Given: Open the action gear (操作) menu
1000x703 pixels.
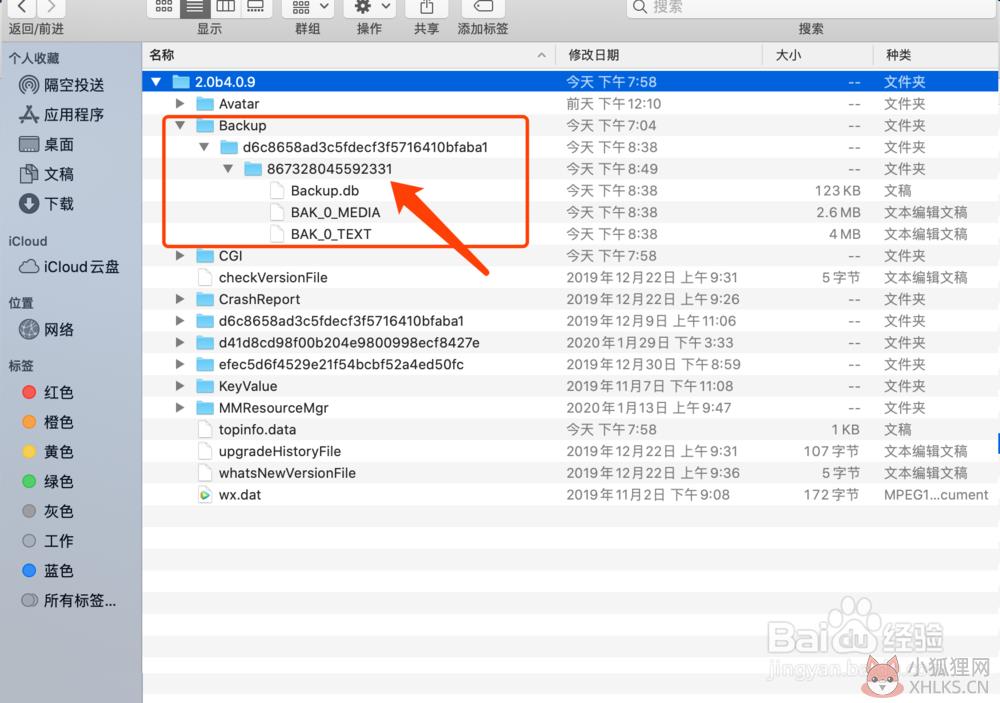Looking at the screenshot, I should (x=371, y=7).
